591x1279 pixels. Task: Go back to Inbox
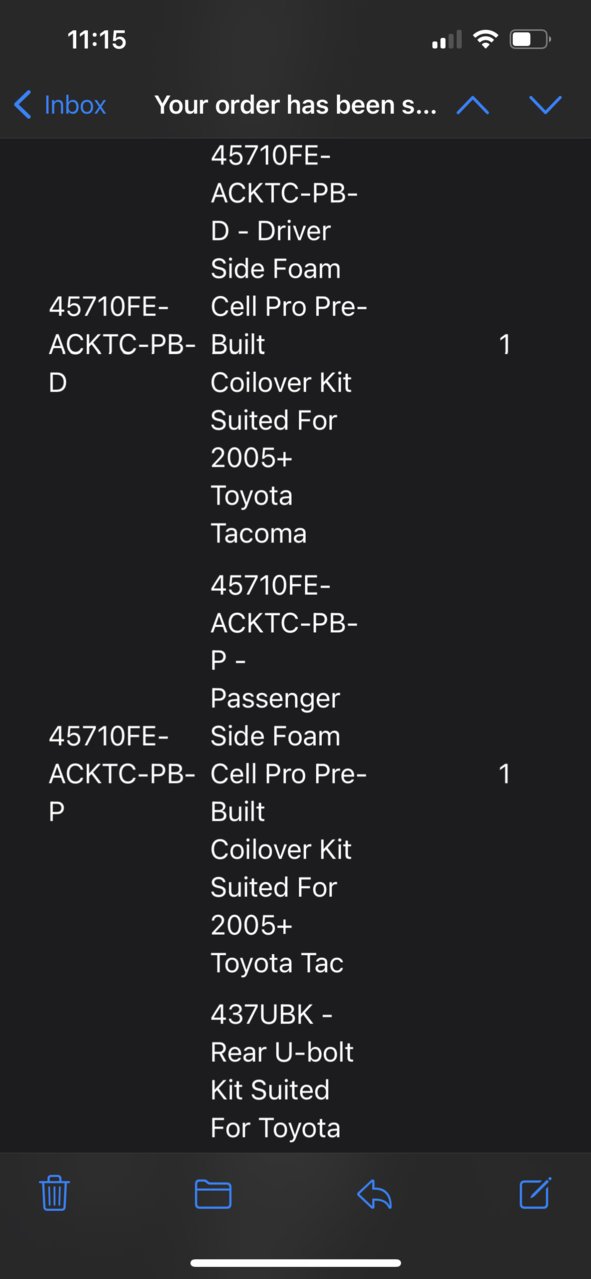(x=60, y=105)
